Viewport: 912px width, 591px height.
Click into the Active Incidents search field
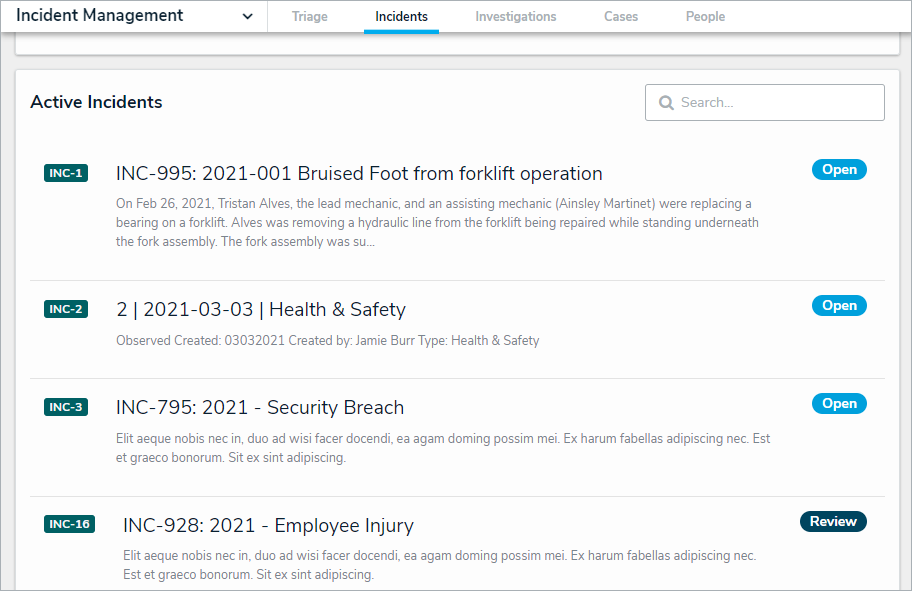point(775,103)
